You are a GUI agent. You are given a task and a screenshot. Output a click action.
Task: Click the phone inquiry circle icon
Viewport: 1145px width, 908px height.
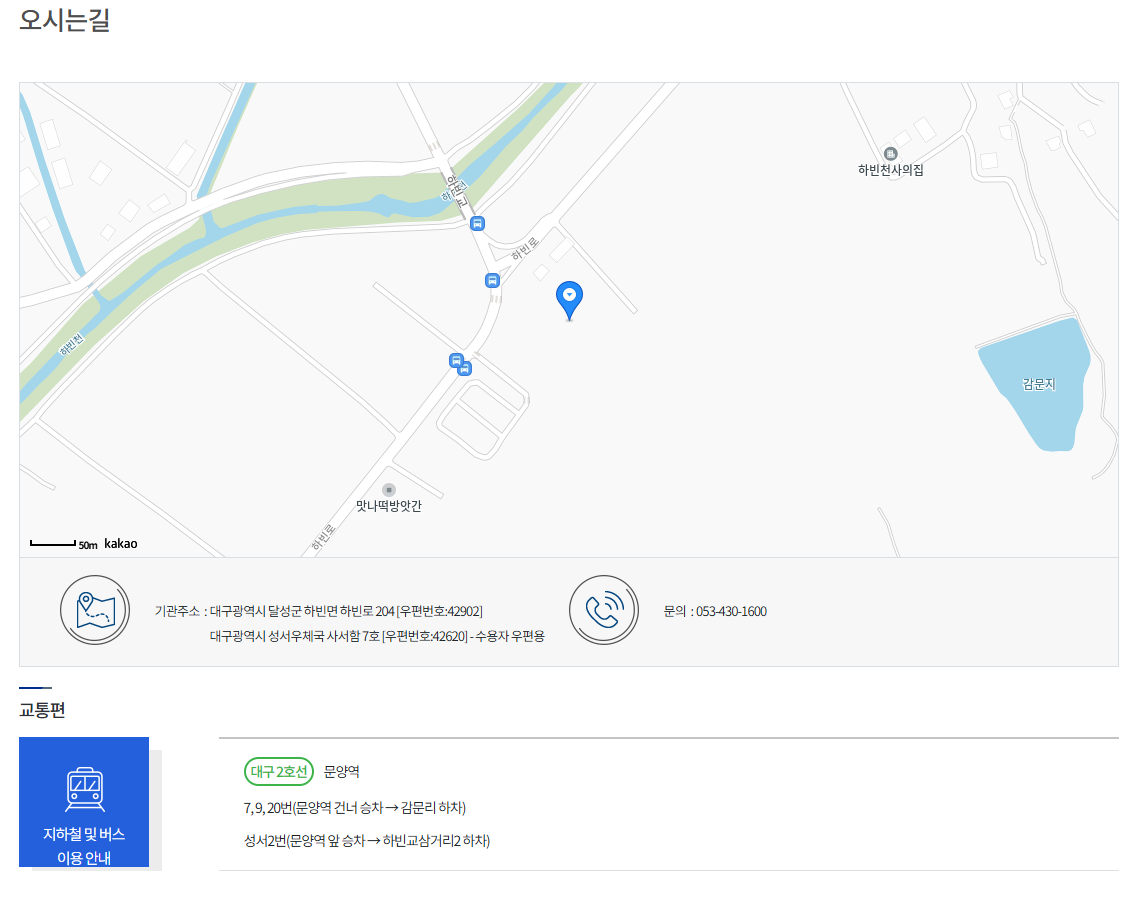click(x=604, y=610)
